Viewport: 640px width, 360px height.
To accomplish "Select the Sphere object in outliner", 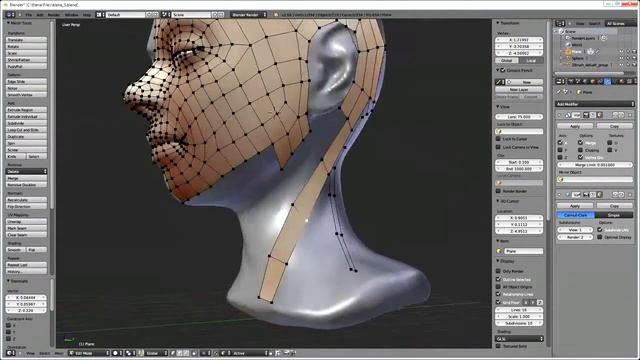I will point(578,58).
